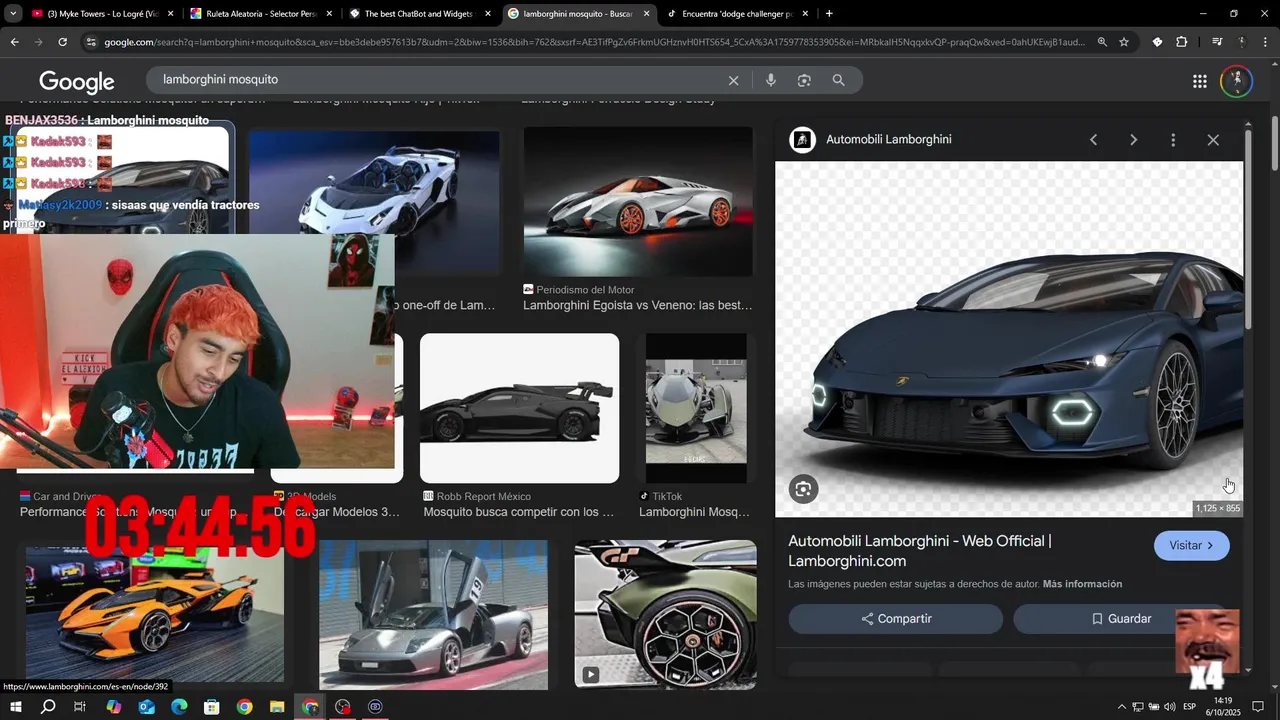The height and width of the screenshot is (720, 1280).
Task: Open Task View on taskbar
Action: pyautogui.click(x=80, y=707)
